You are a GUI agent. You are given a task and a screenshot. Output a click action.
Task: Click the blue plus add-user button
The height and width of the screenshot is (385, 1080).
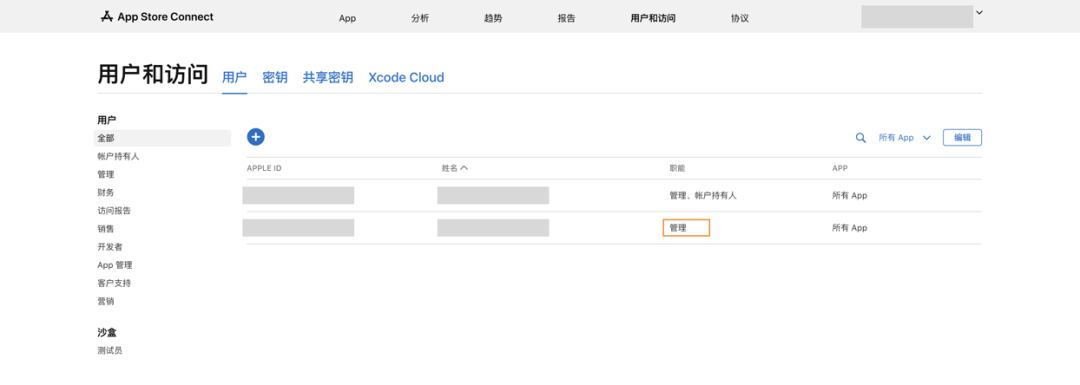click(256, 137)
